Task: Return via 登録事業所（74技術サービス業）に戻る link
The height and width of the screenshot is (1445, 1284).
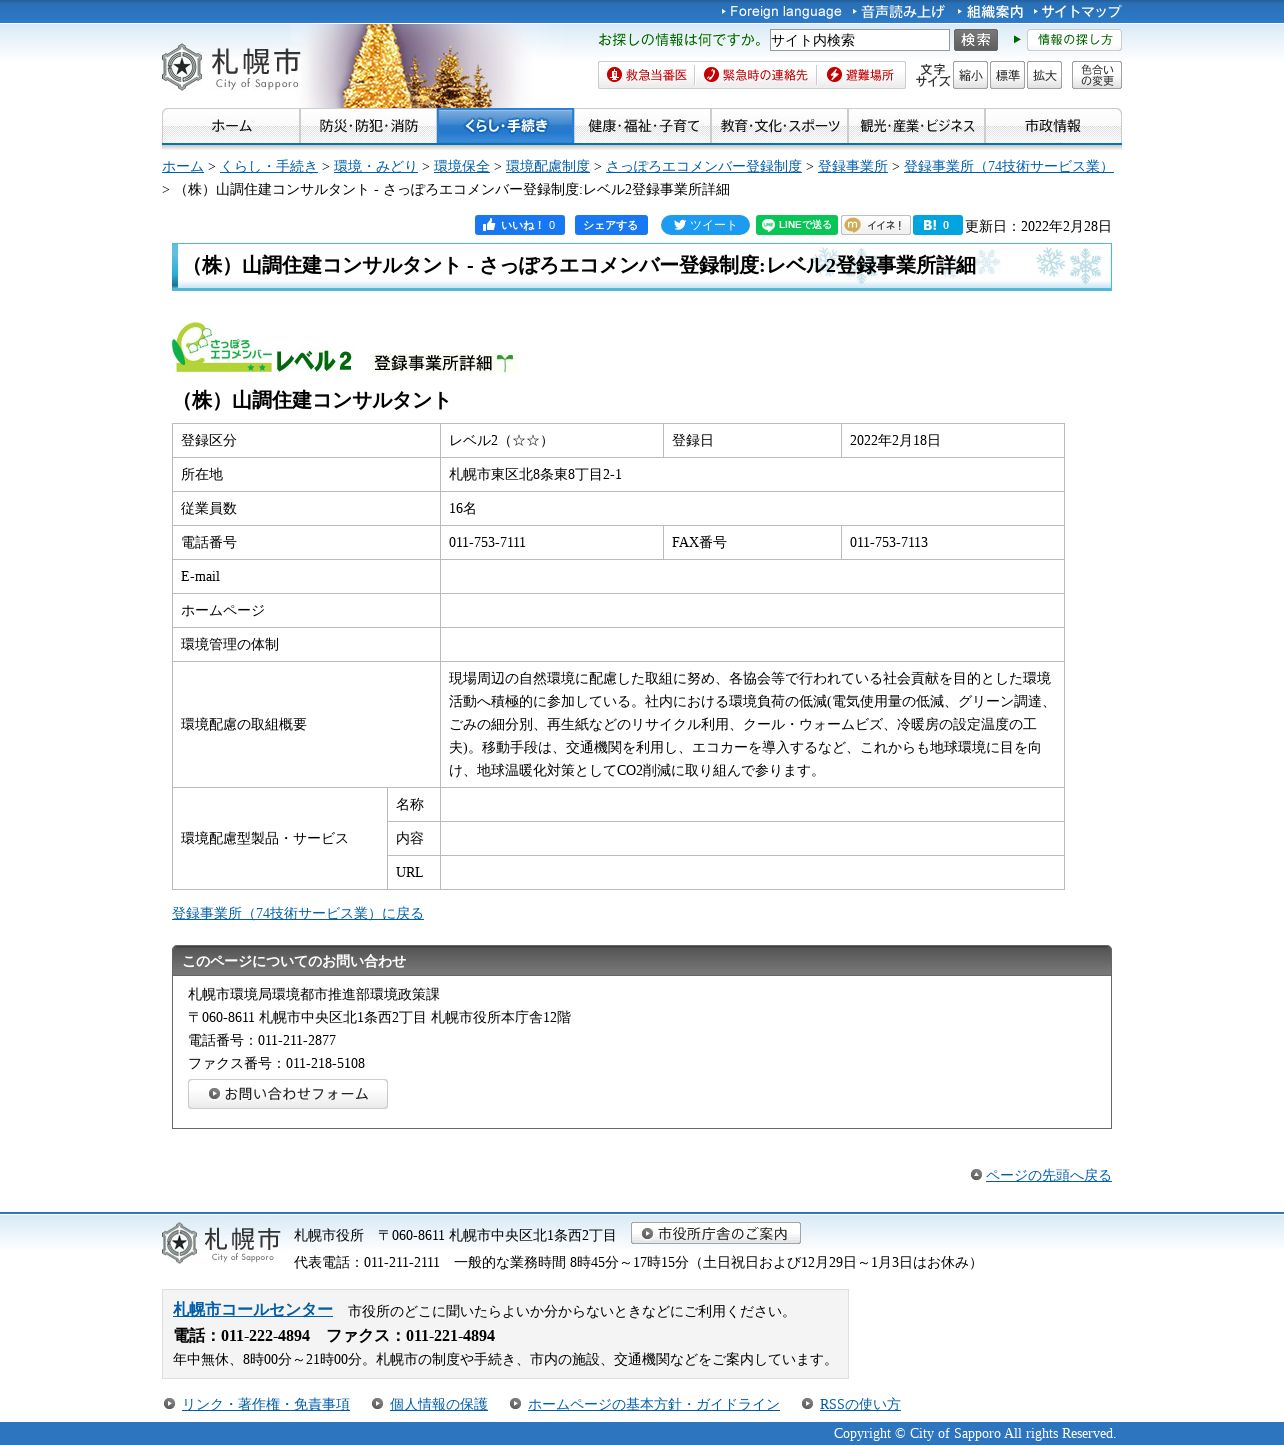Action: coord(298,913)
